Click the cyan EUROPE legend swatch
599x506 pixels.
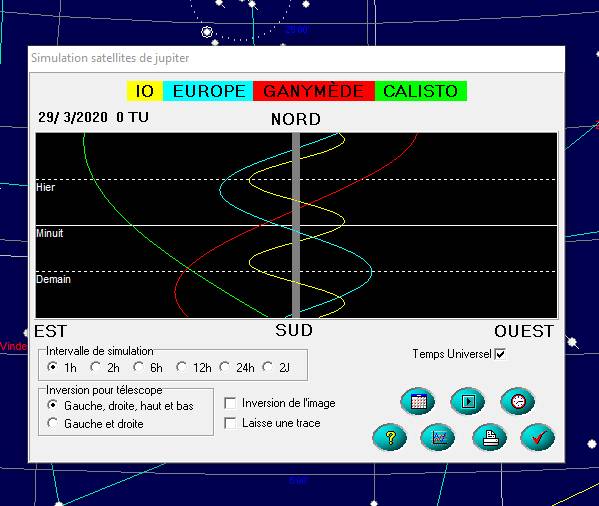pyautogui.click(x=208, y=91)
